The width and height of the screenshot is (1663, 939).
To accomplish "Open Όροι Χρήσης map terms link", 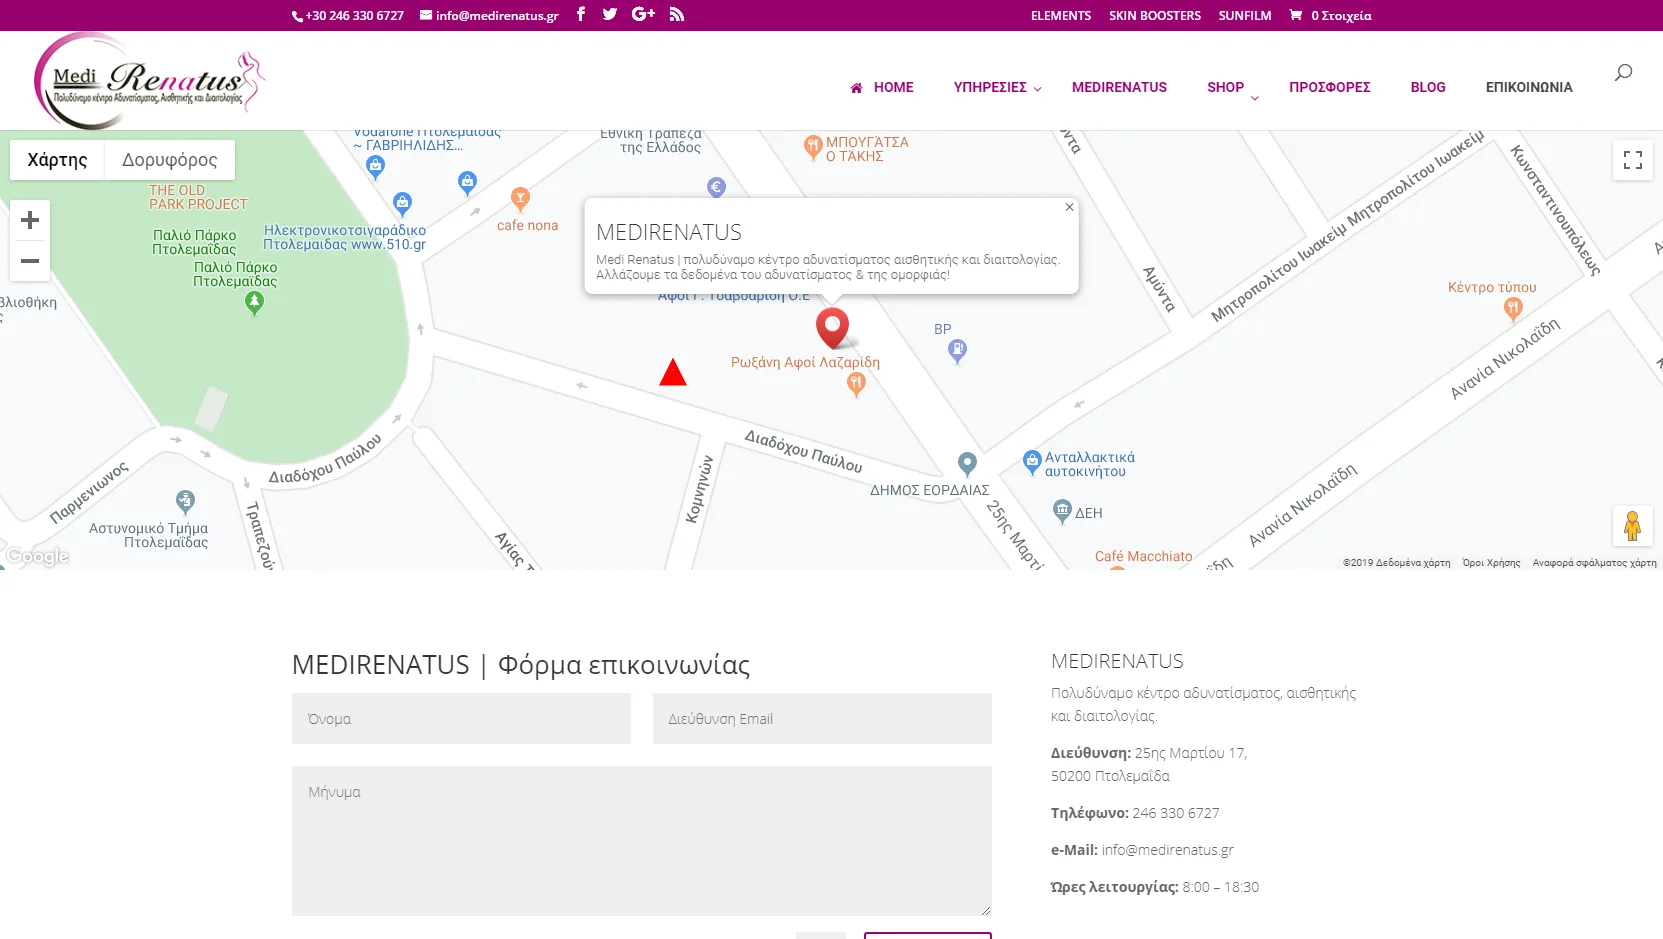I will point(1491,563).
